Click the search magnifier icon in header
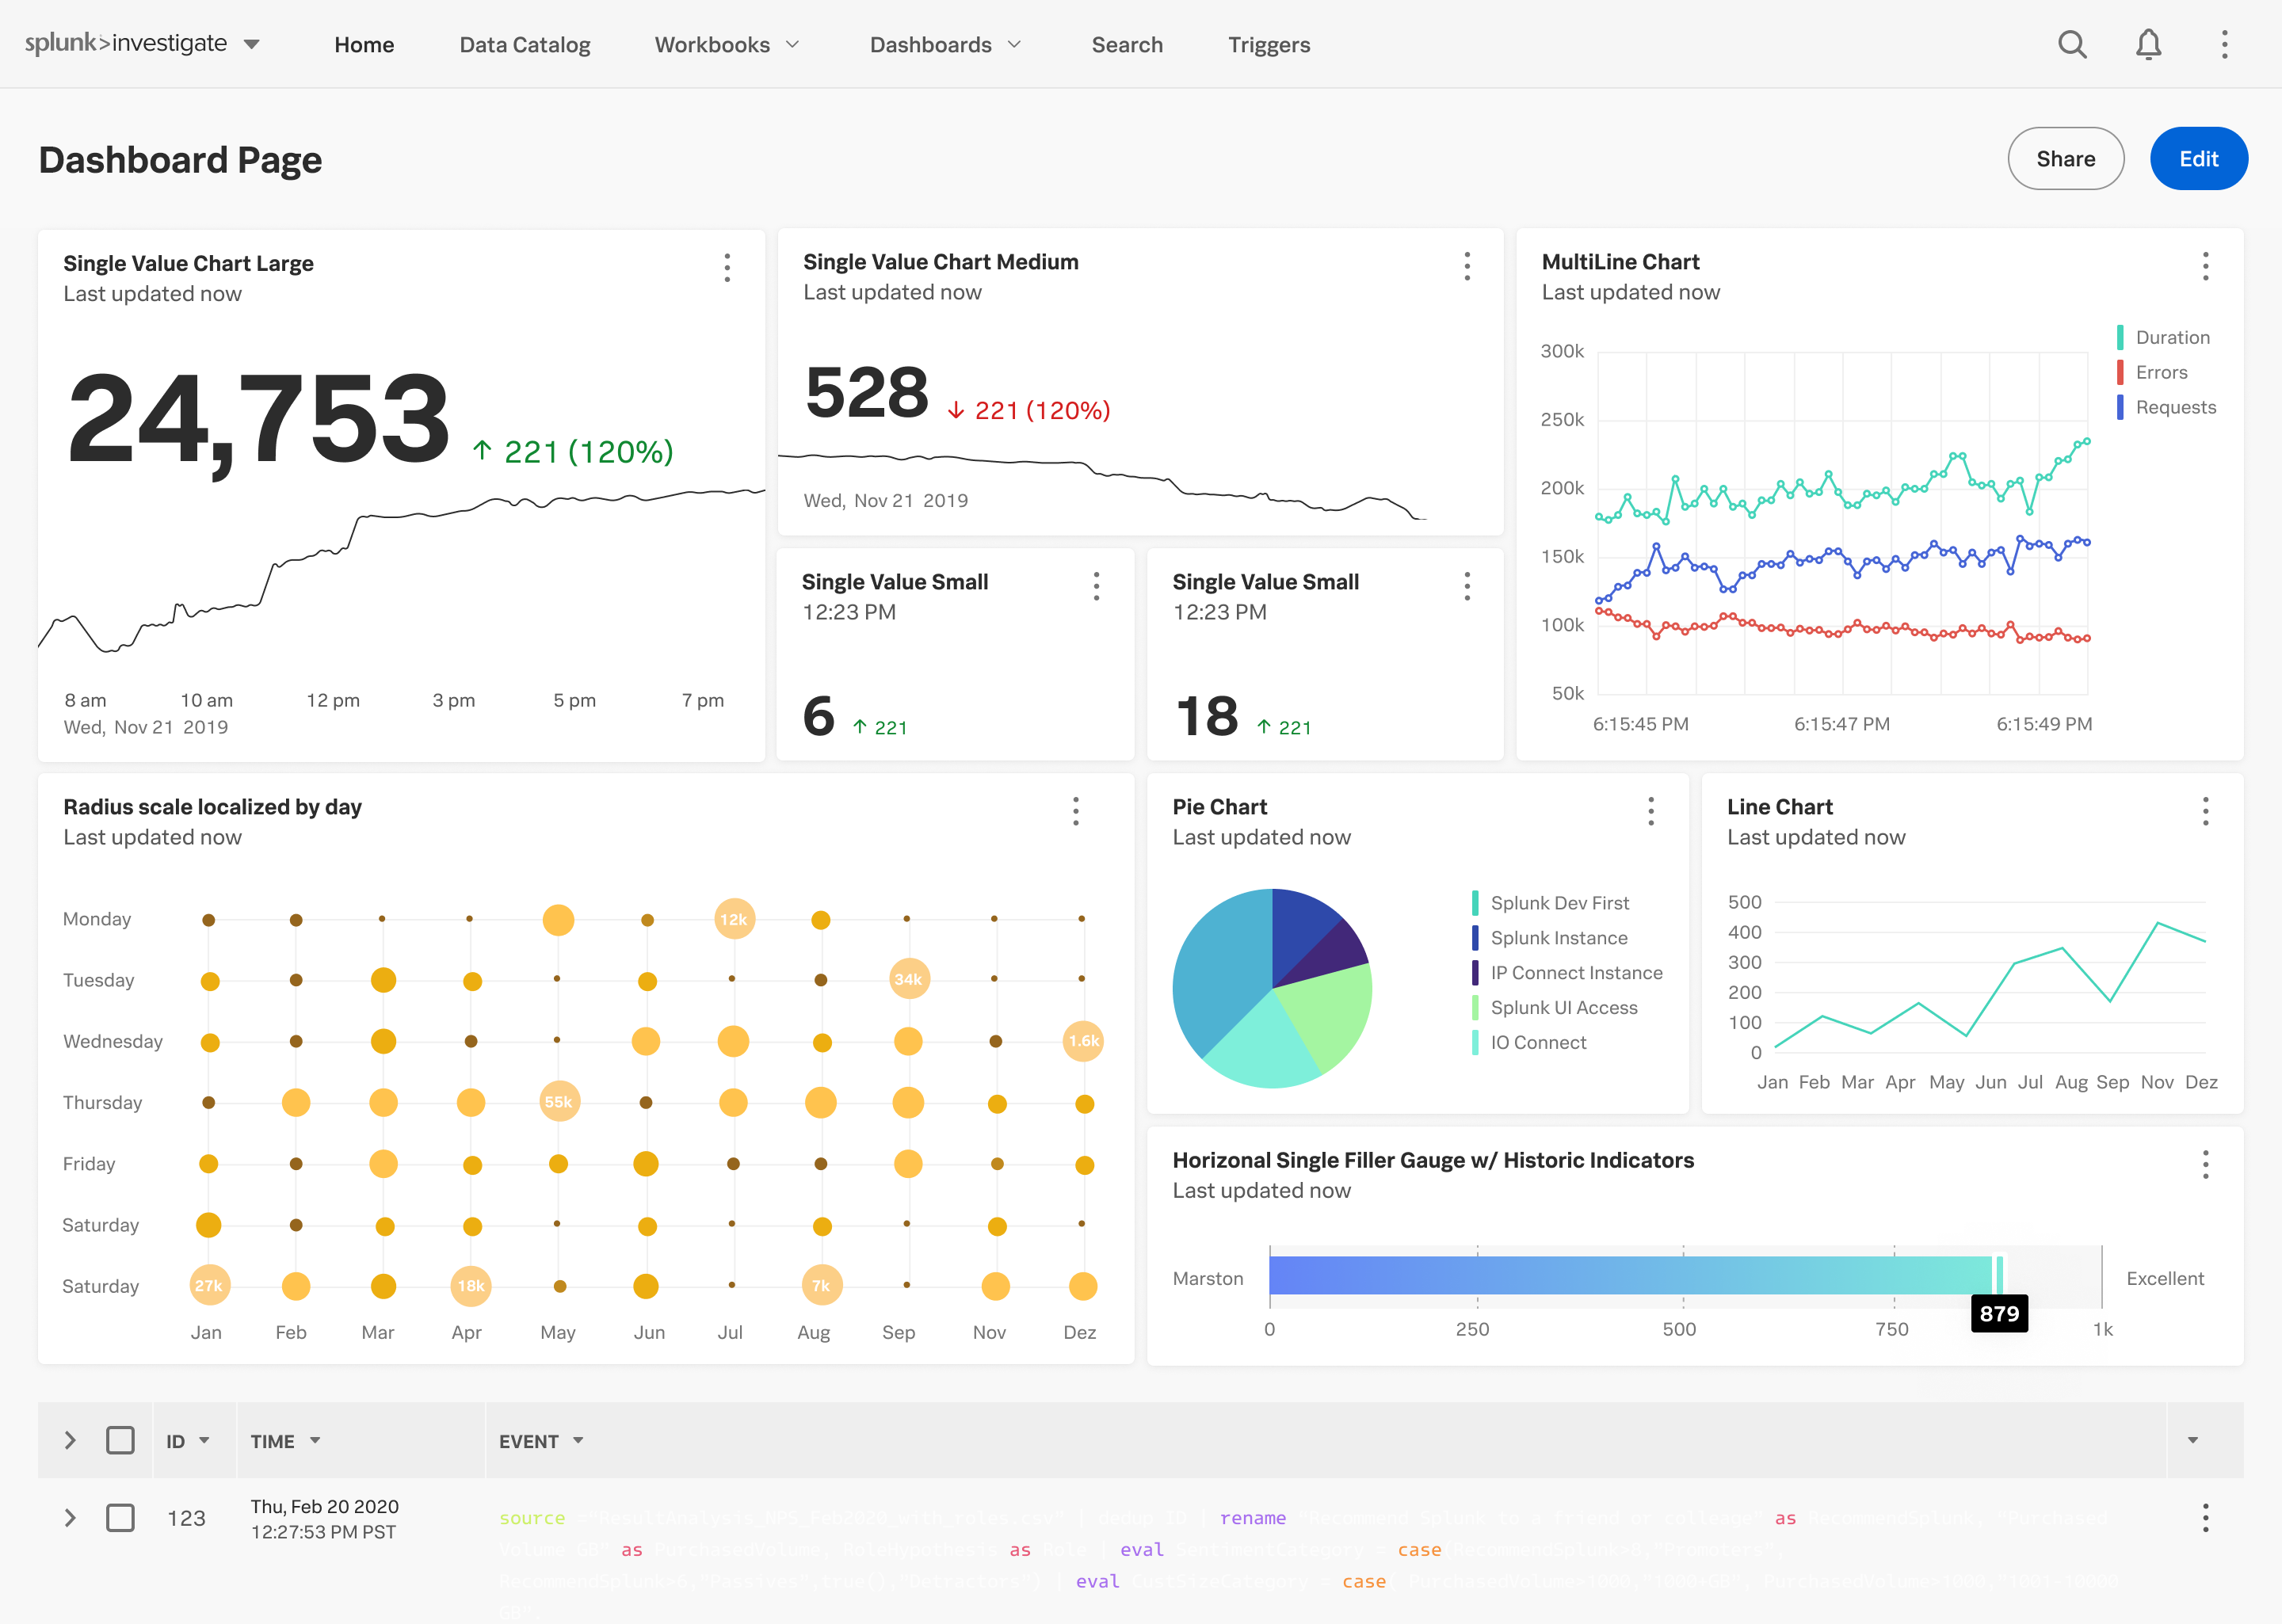Viewport: 2282px width, 1624px height. (2071, 44)
